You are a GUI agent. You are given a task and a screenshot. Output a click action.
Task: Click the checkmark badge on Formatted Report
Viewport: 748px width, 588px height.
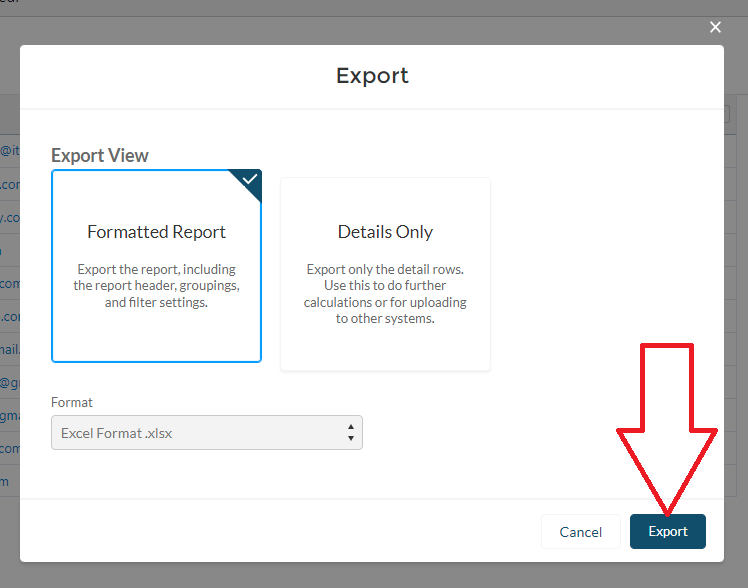250,180
